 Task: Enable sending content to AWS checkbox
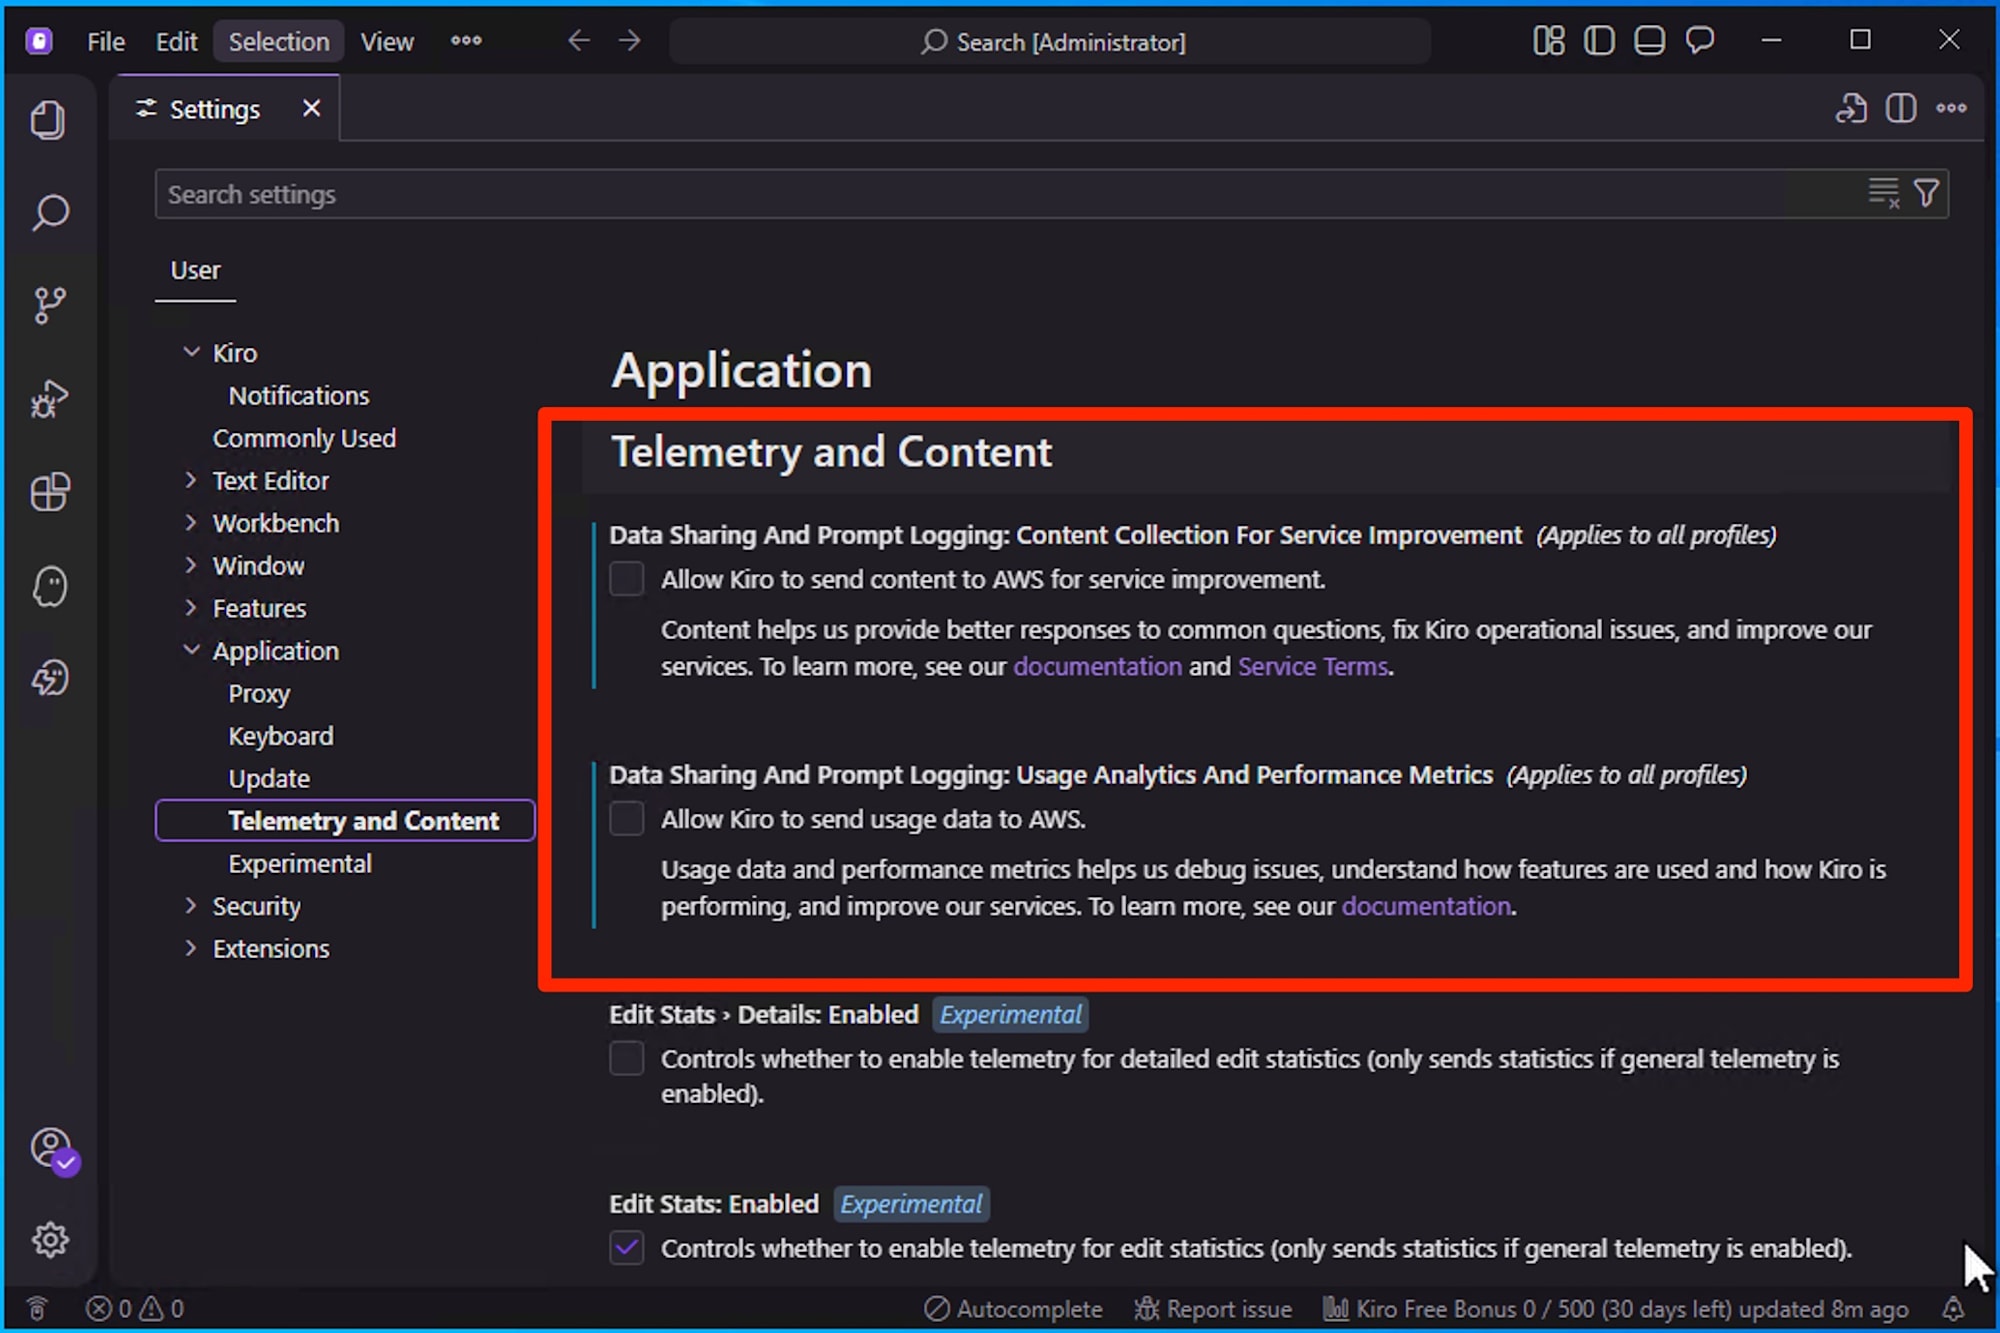coord(627,579)
